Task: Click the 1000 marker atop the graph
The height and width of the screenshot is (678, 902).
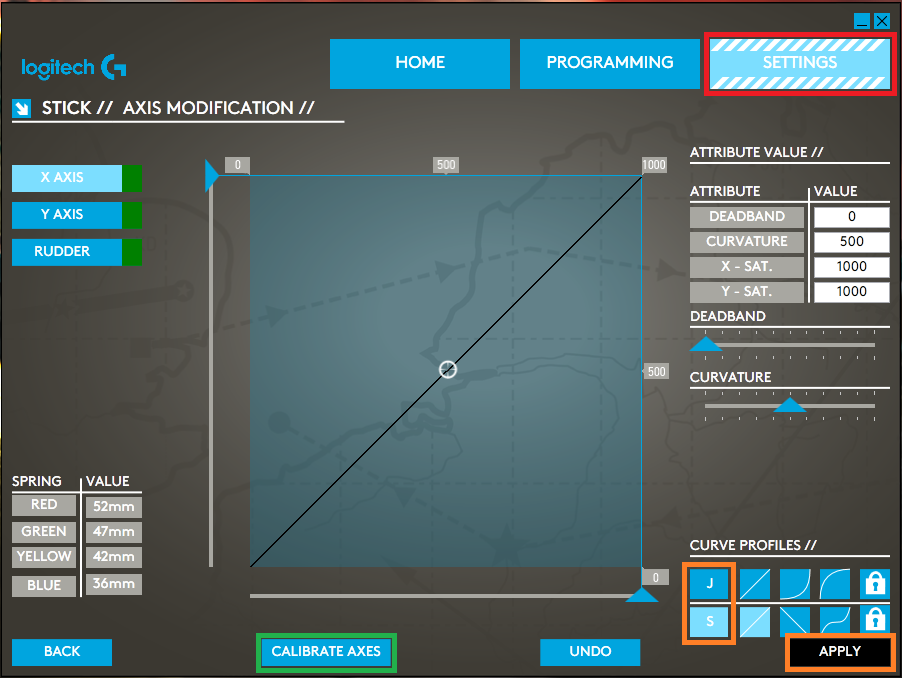Action: click(x=654, y=165)
